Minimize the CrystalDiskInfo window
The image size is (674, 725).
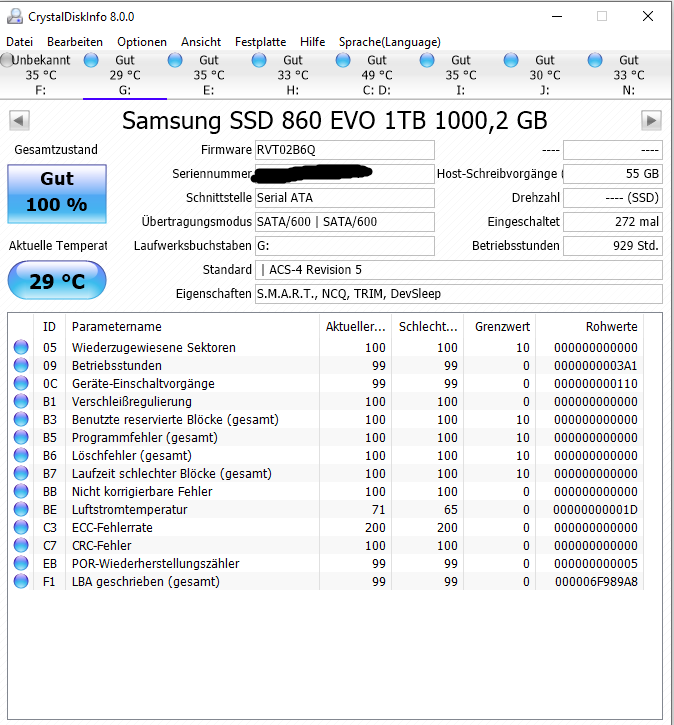pos(557,16)
